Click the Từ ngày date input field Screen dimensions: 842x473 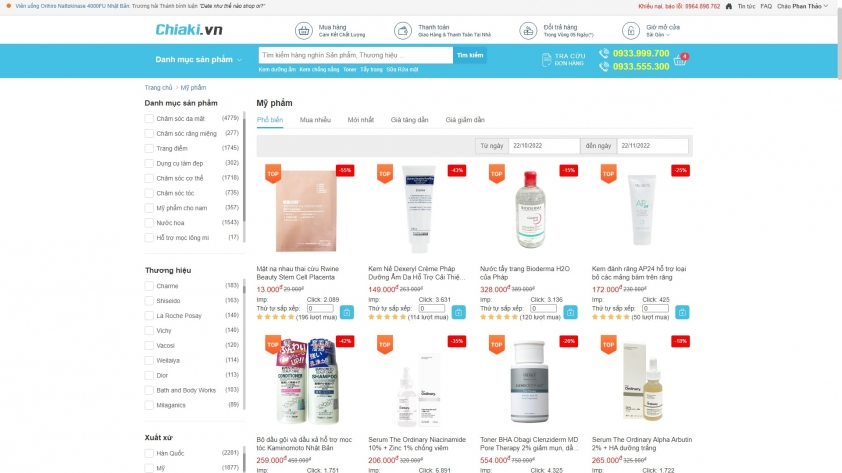tap(543, 145)
